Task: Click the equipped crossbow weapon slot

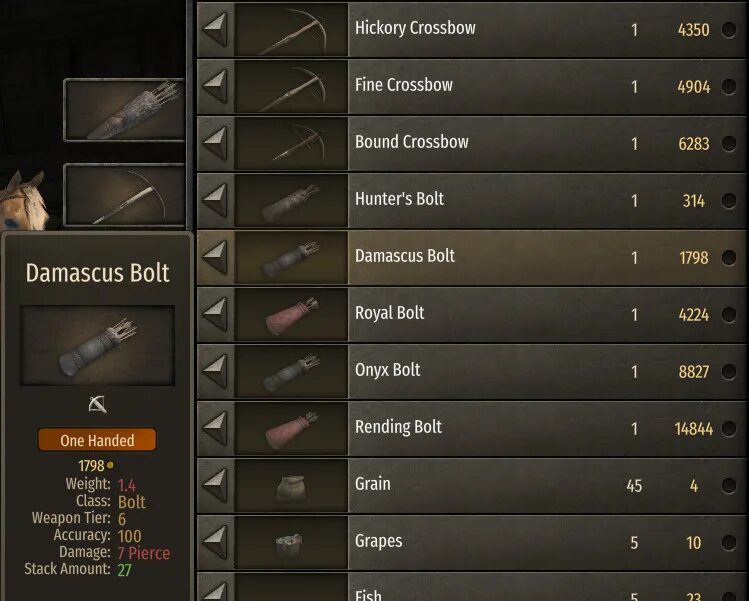Action: tap(124, 195)
